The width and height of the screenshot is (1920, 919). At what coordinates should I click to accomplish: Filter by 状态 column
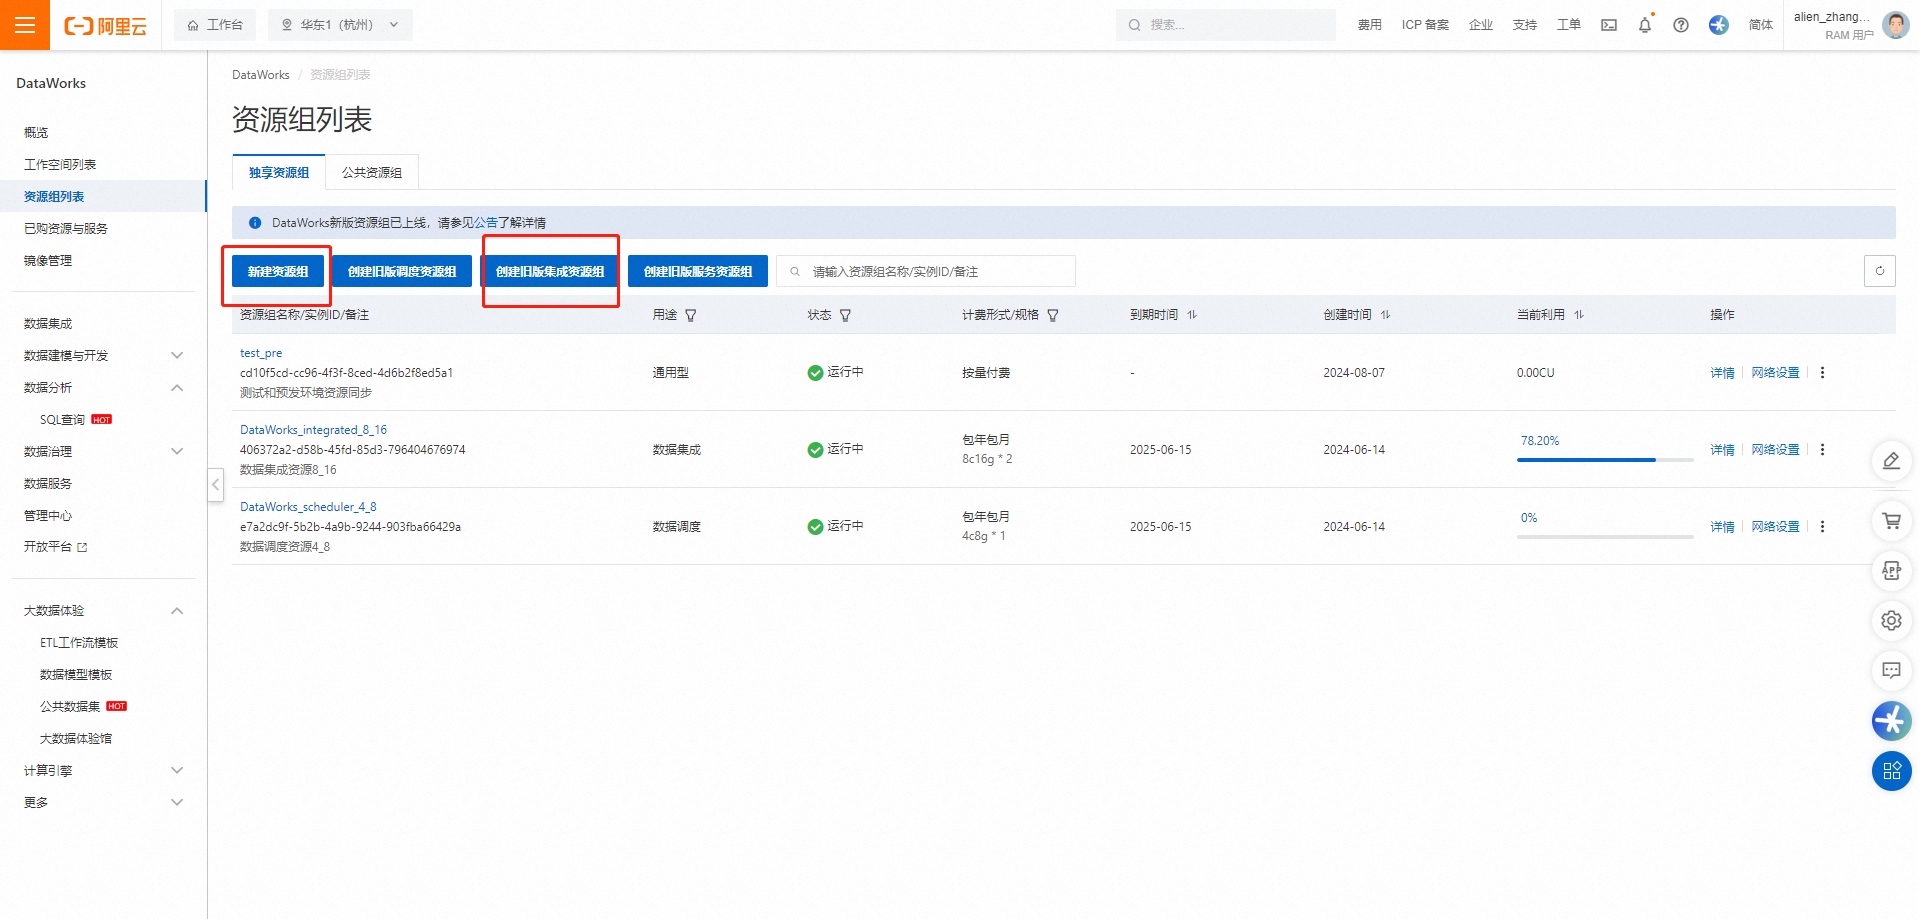pos(845,315)
